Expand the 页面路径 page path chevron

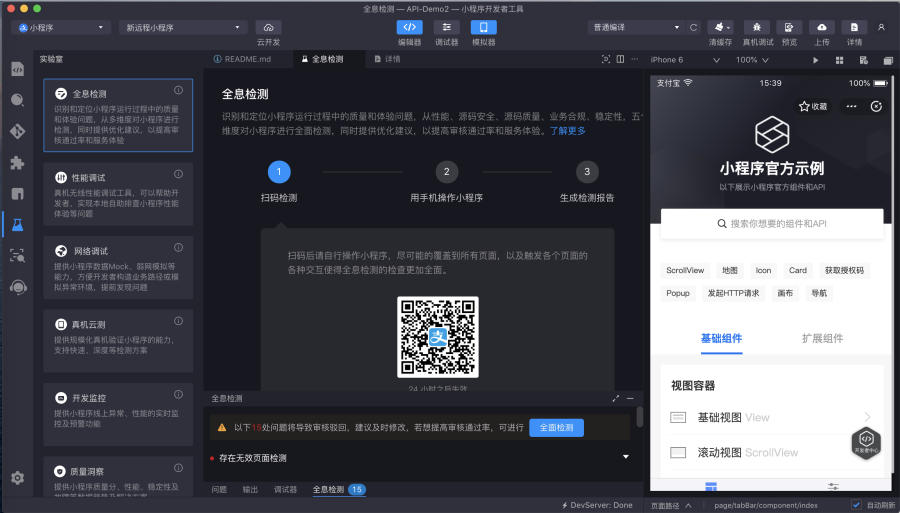click(x=688, y=506)
